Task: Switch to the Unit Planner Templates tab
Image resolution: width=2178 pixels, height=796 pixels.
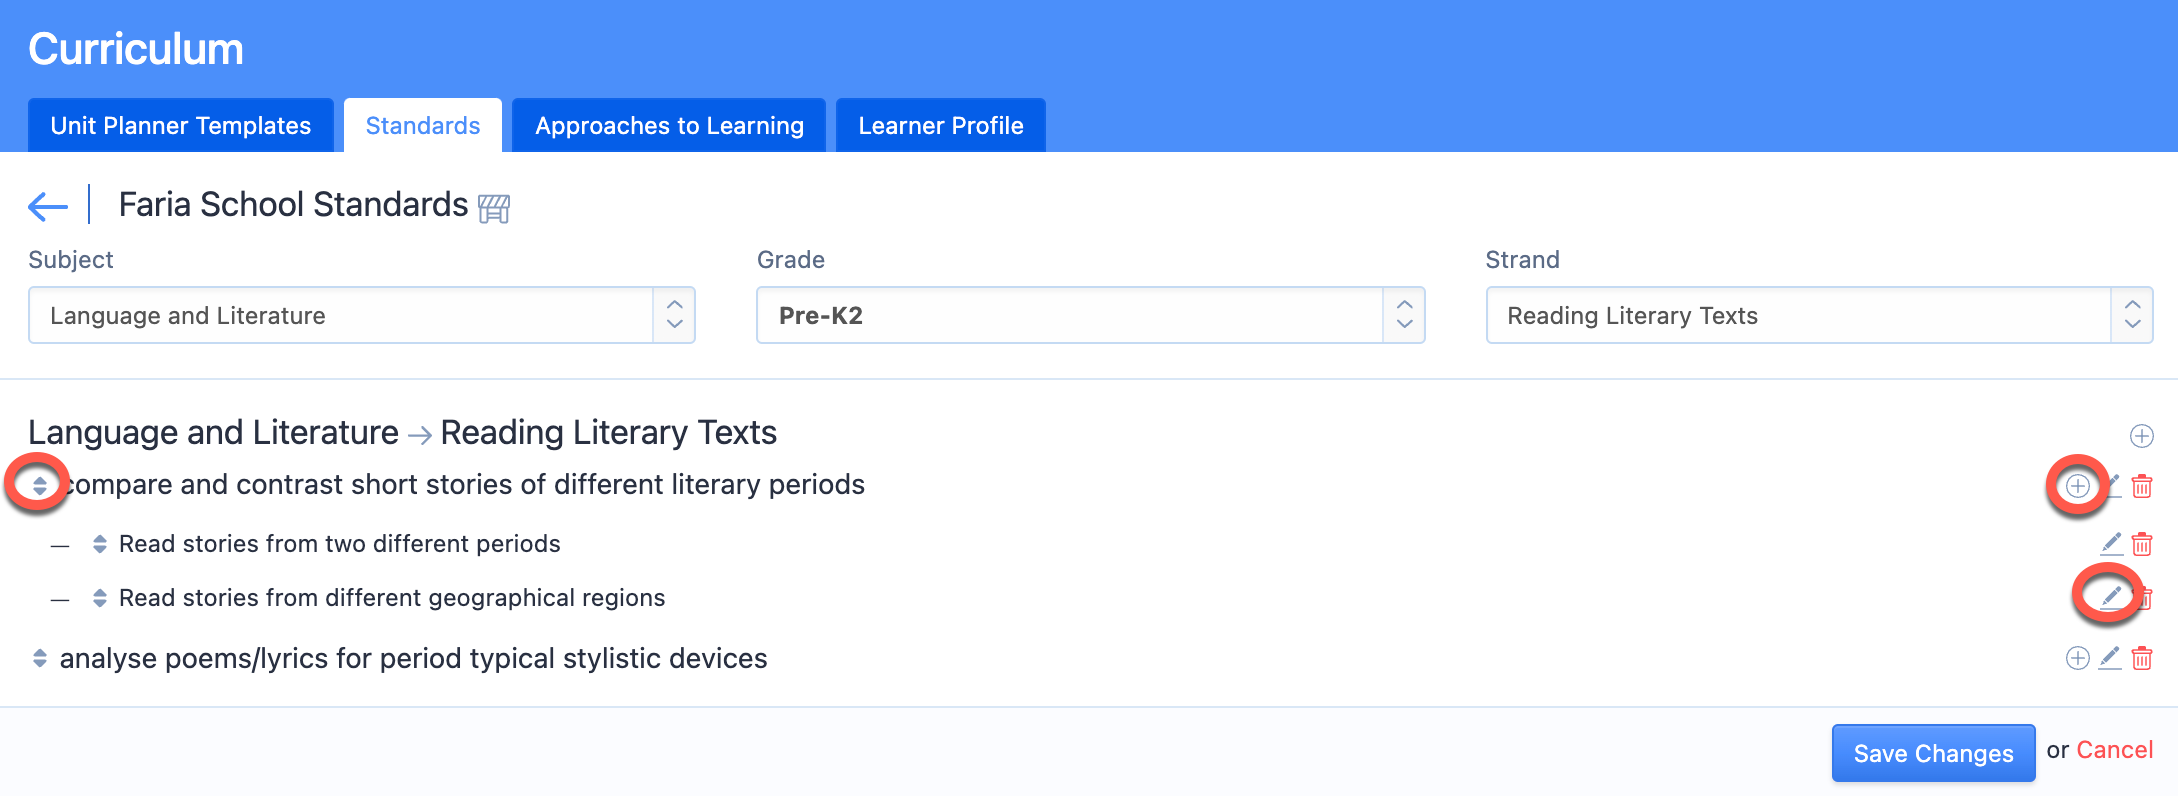Action: [x=181, y=125]
